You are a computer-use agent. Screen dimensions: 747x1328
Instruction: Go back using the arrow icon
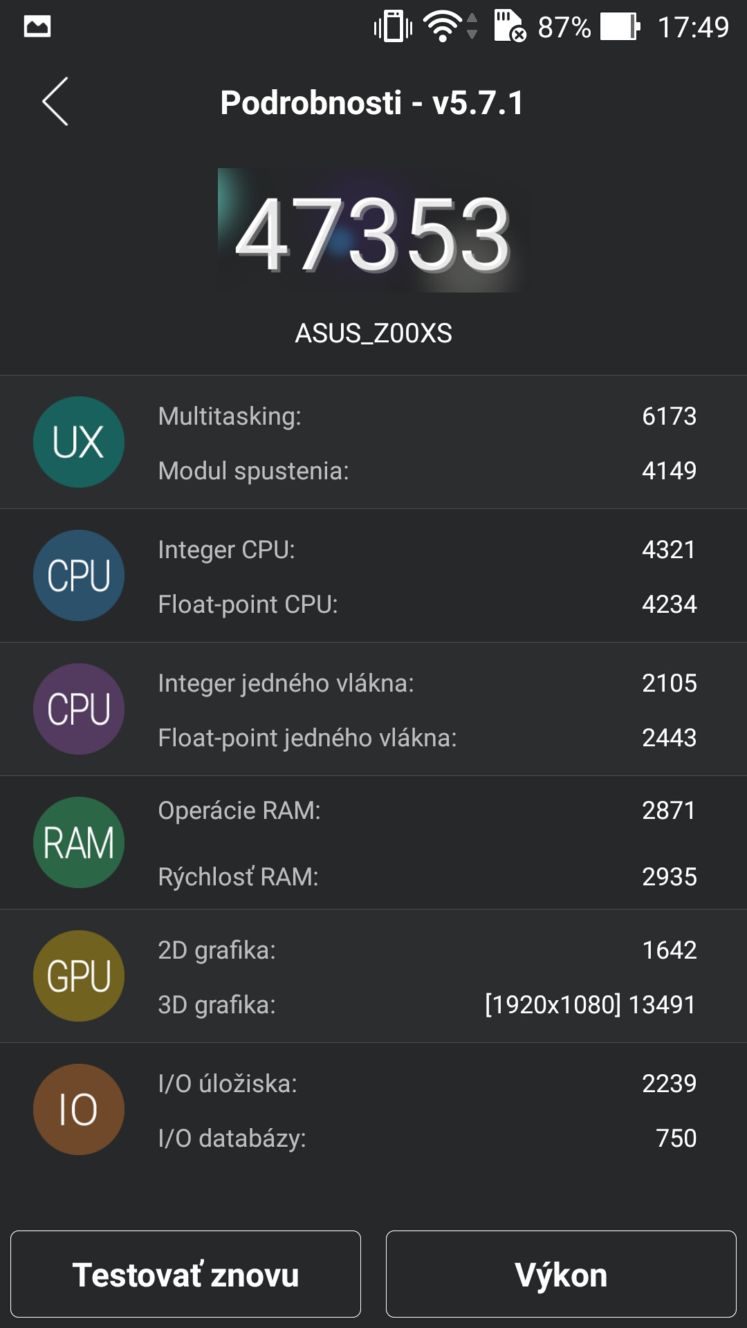[55, 102]
